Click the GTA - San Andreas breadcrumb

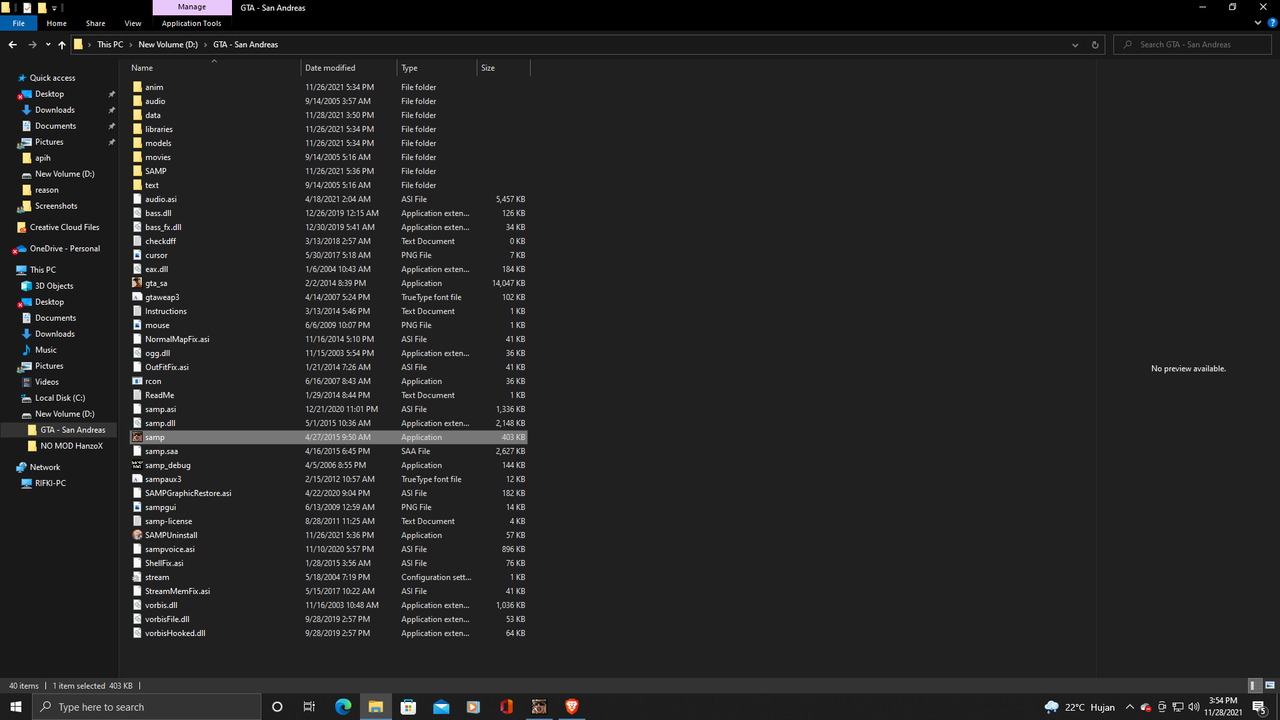(x=245, y=45)
